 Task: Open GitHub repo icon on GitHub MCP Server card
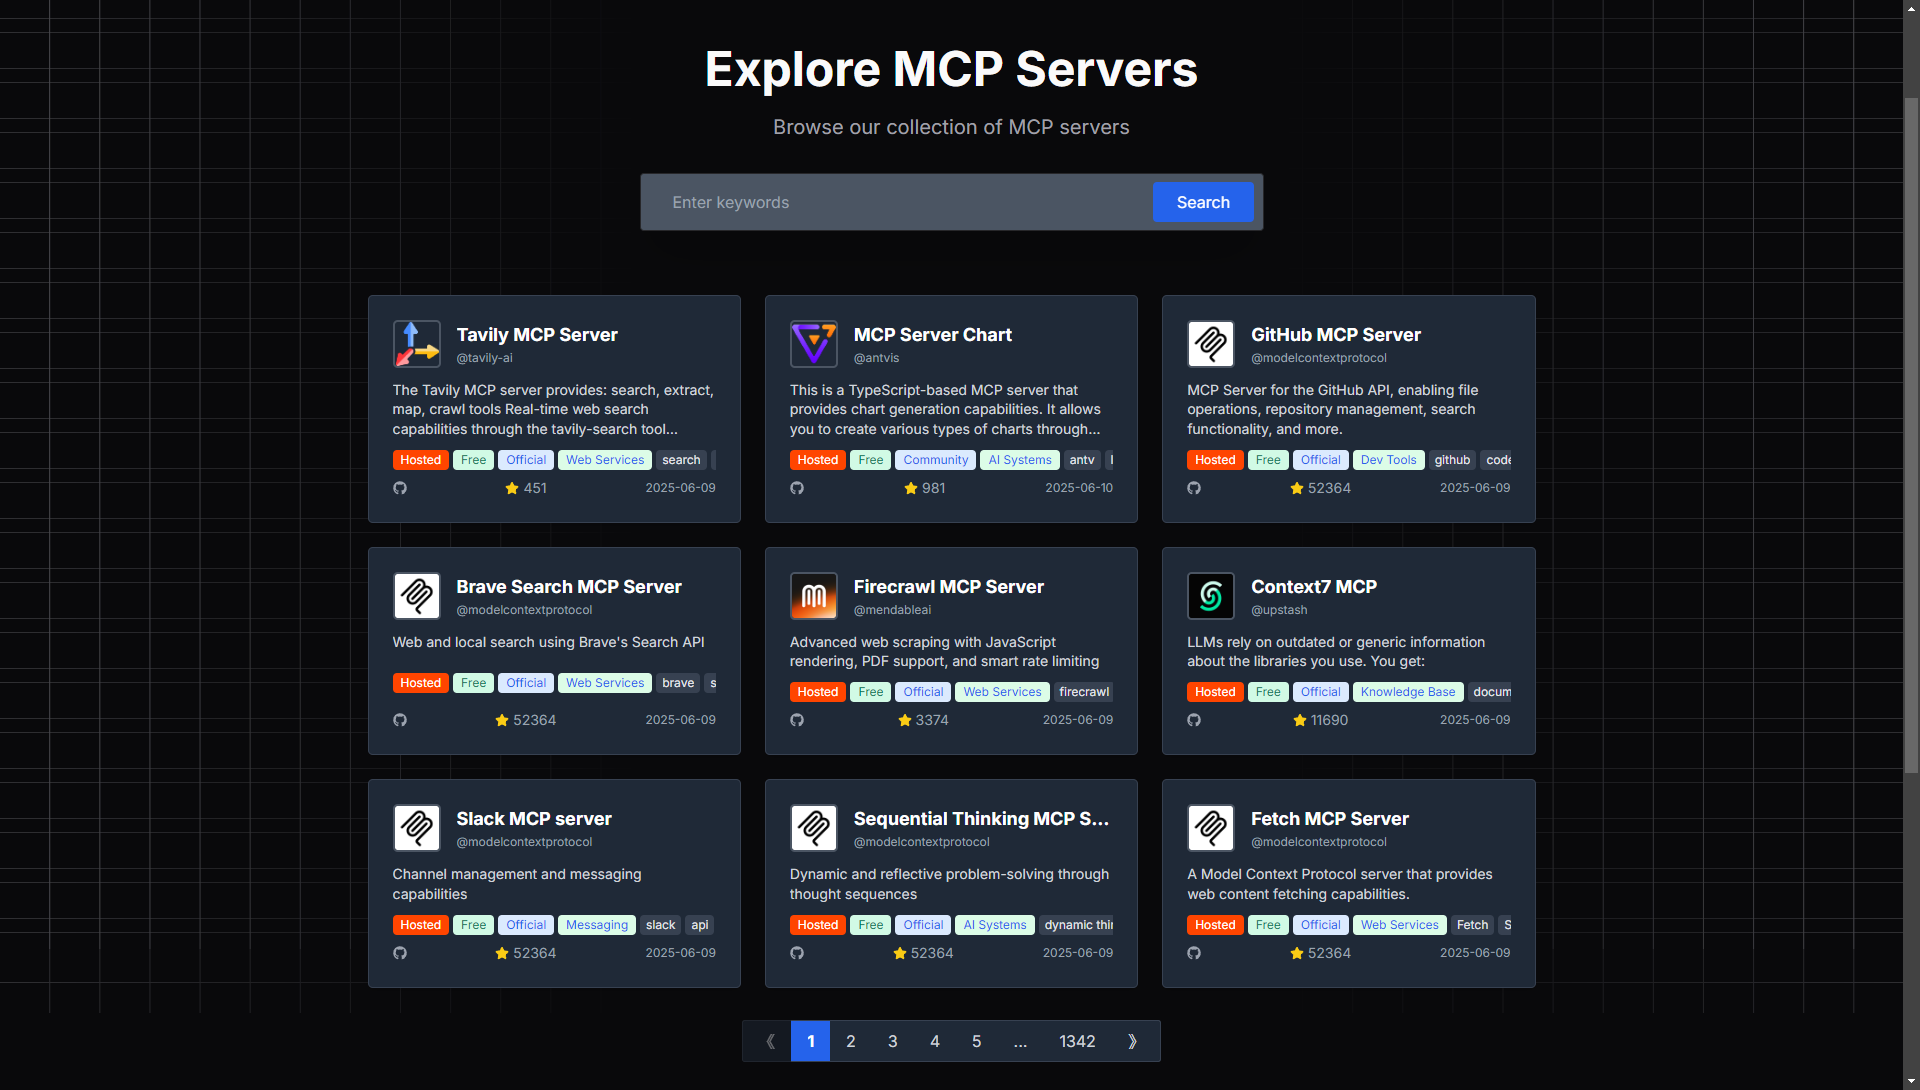pyautogui.click(x=1194, y=488)
